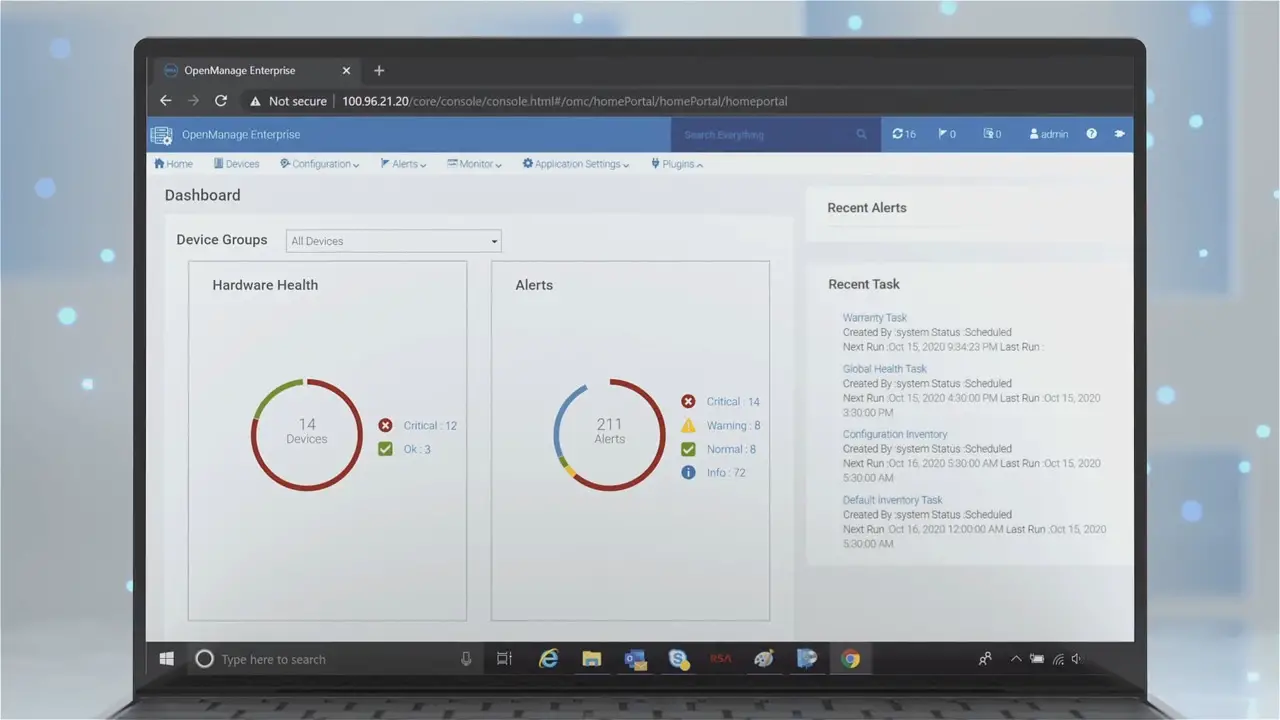Click the Hardware Health devices ring chart

point(307,434)
